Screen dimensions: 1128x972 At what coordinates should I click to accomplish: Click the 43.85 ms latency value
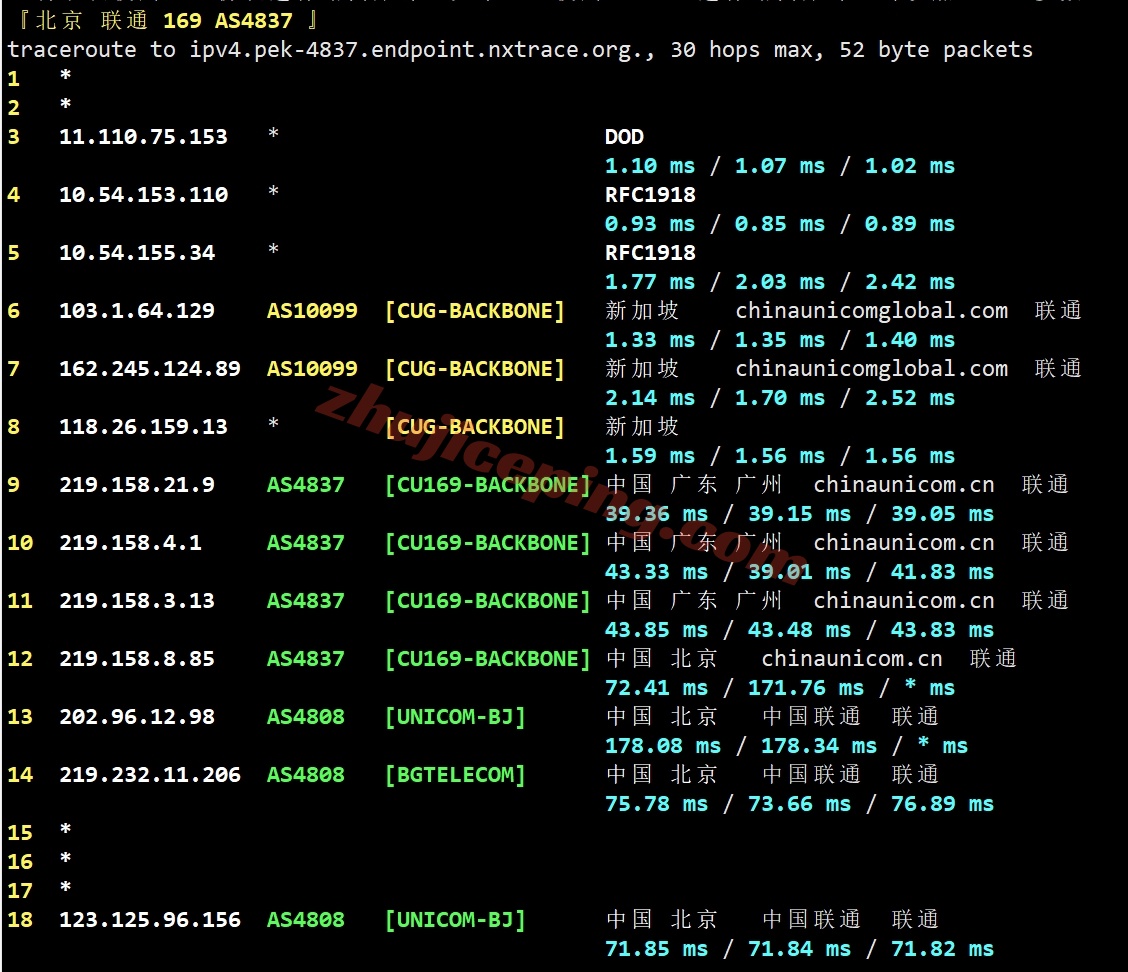656,630
